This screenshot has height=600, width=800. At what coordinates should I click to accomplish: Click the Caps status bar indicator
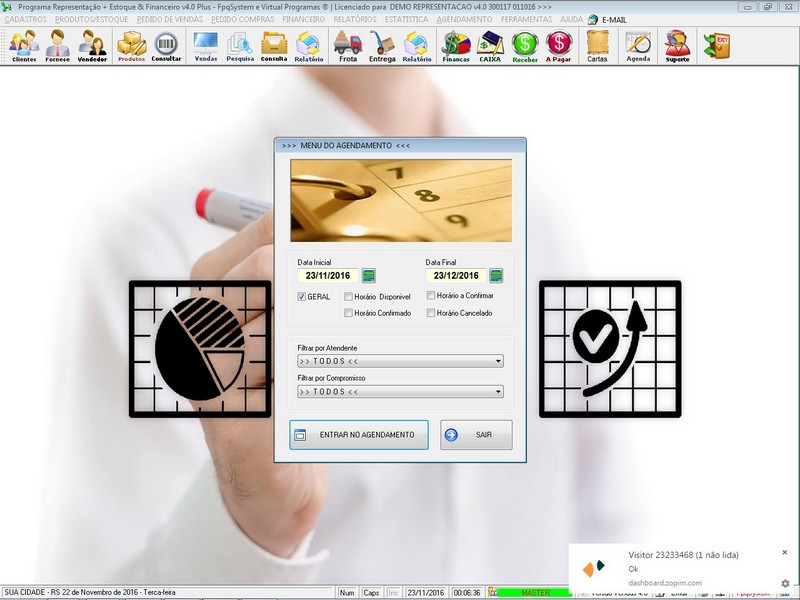point(371,593)
